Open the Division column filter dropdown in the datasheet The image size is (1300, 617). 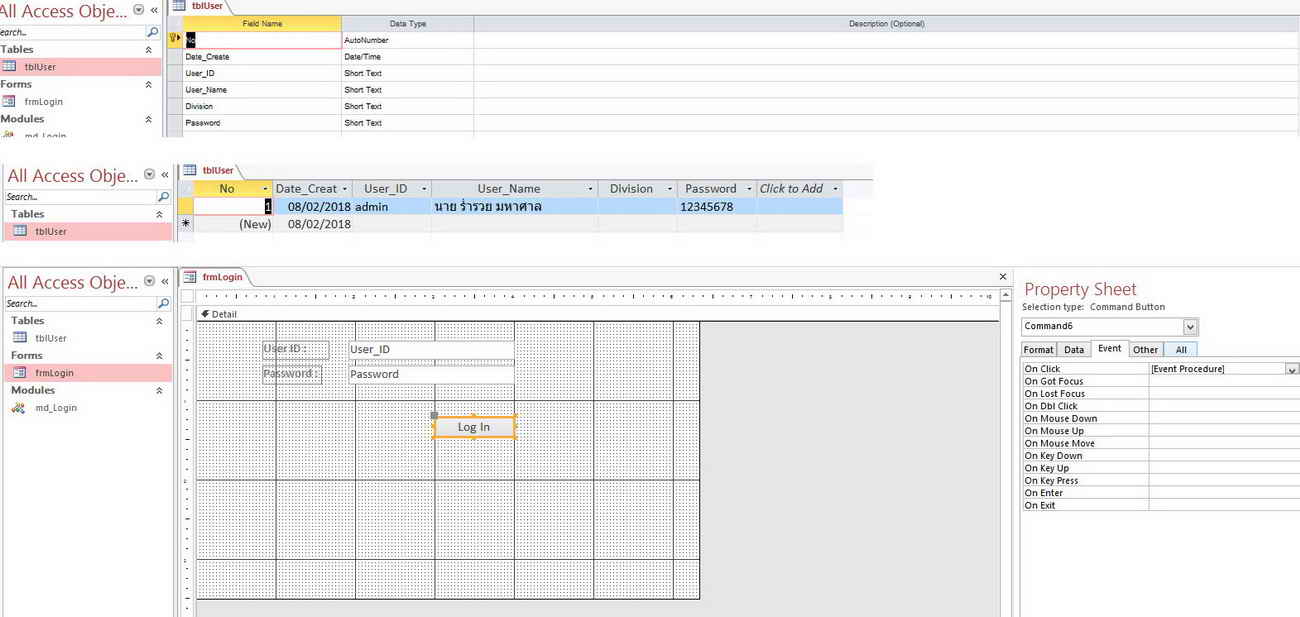click(670, 189)
